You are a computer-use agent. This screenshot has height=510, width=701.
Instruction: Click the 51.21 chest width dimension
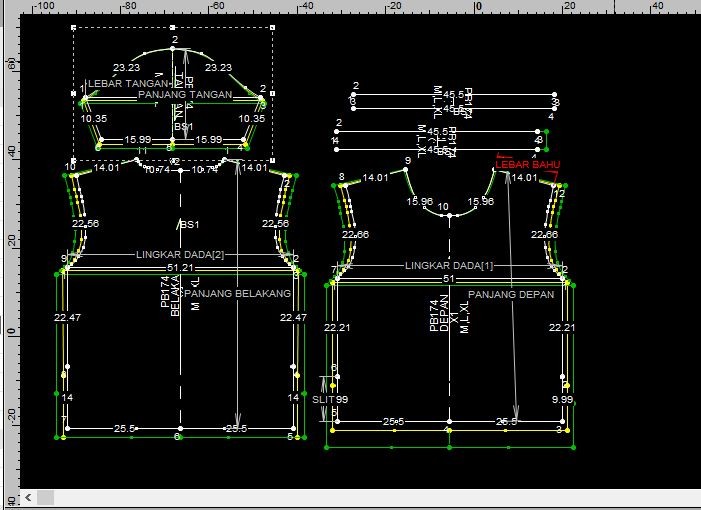point(180,268)
